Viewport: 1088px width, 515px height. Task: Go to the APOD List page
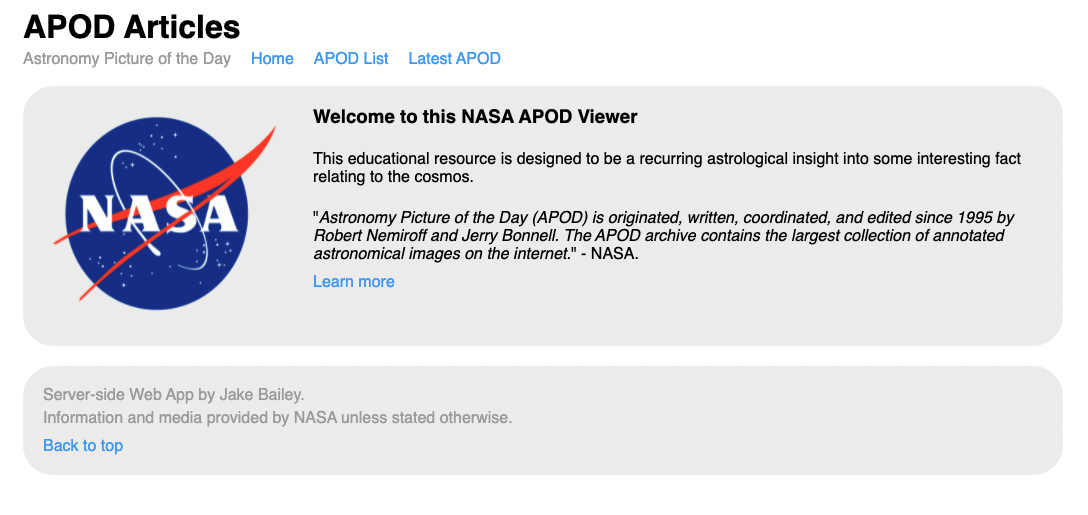pos(351,59)
